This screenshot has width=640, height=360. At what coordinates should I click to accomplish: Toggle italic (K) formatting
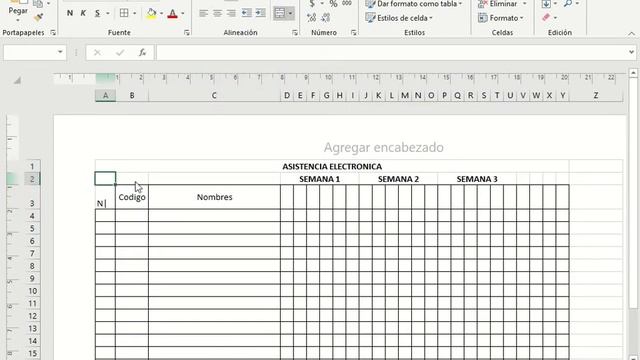83,13
